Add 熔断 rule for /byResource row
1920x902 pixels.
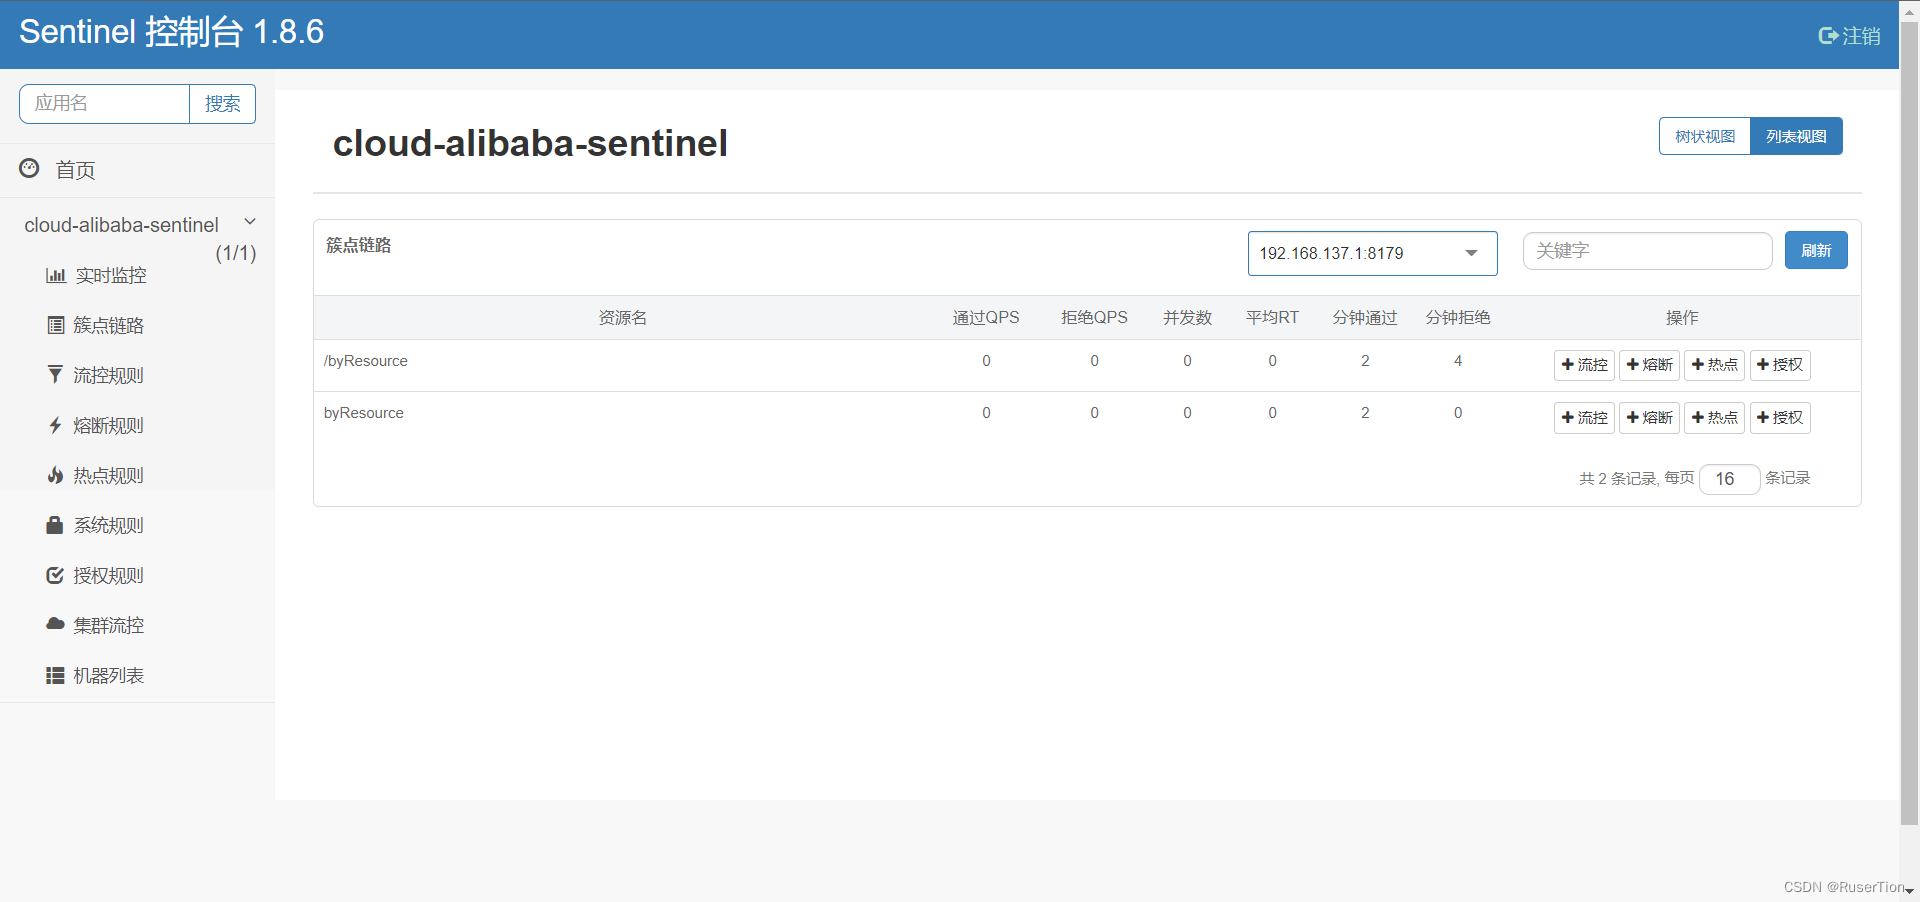(x=1649, y=365)
